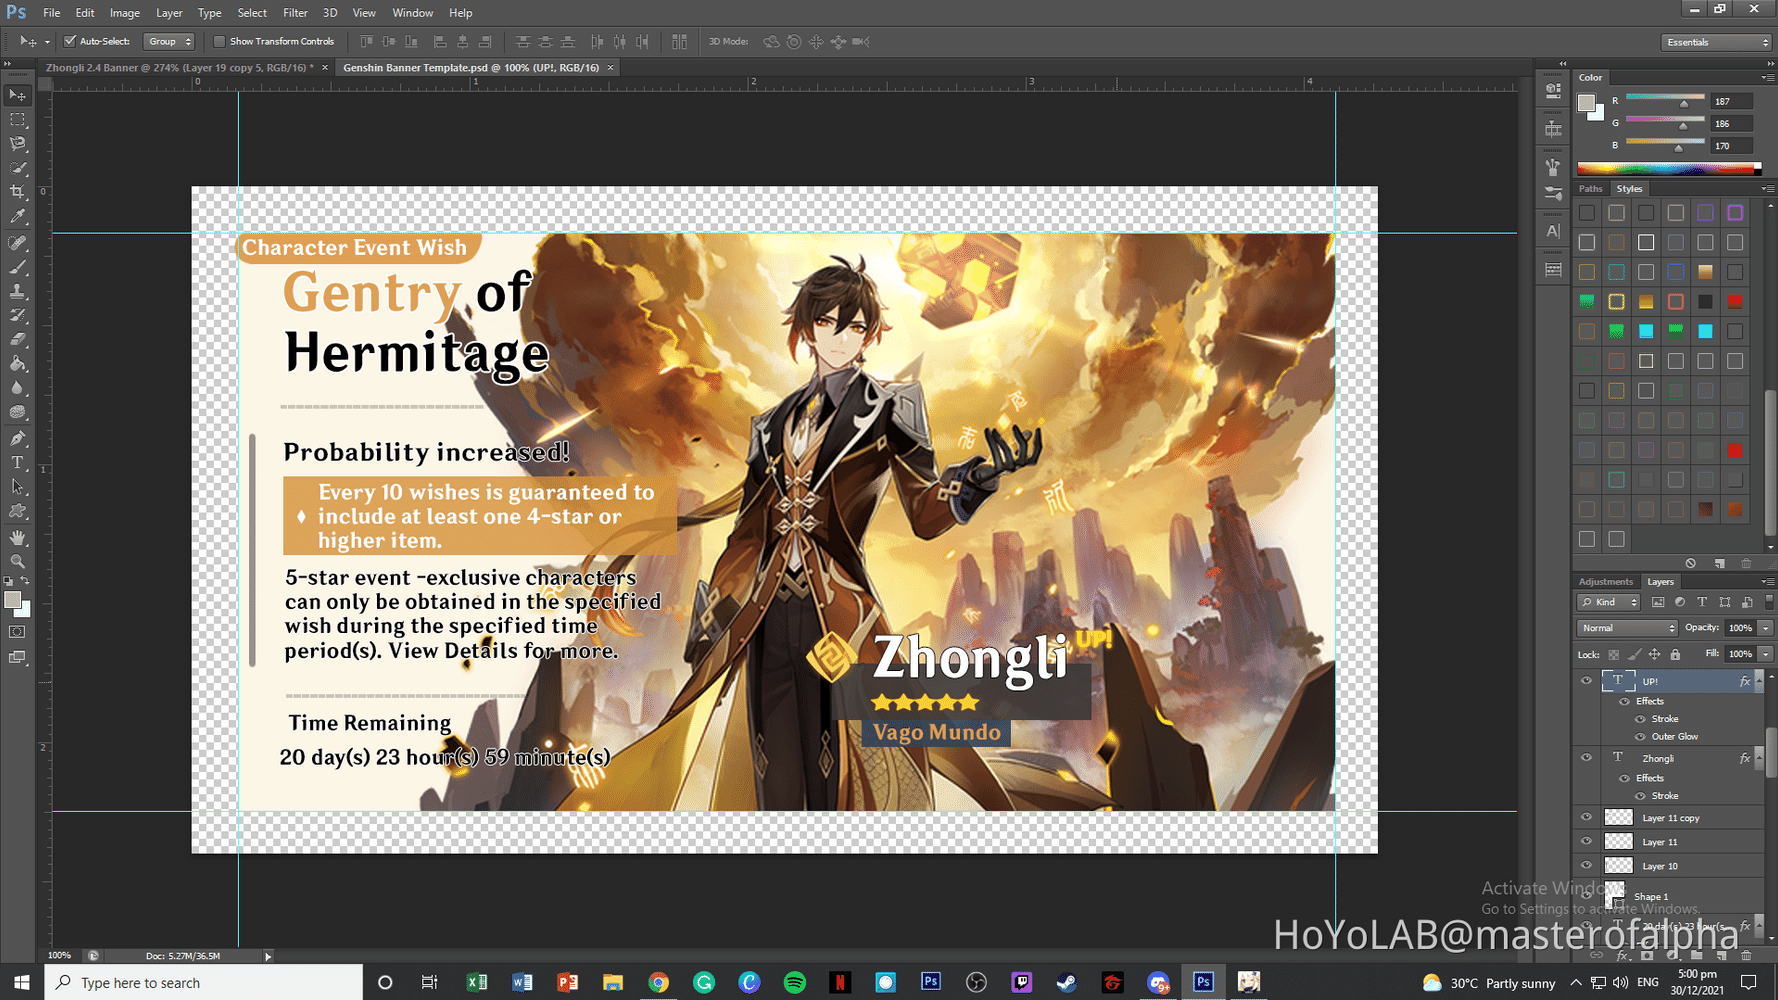This screenshot has height=1000, width=1778.
Task: Lock the selected layer with the padlock button
Action: click(x=1675, y=654)
